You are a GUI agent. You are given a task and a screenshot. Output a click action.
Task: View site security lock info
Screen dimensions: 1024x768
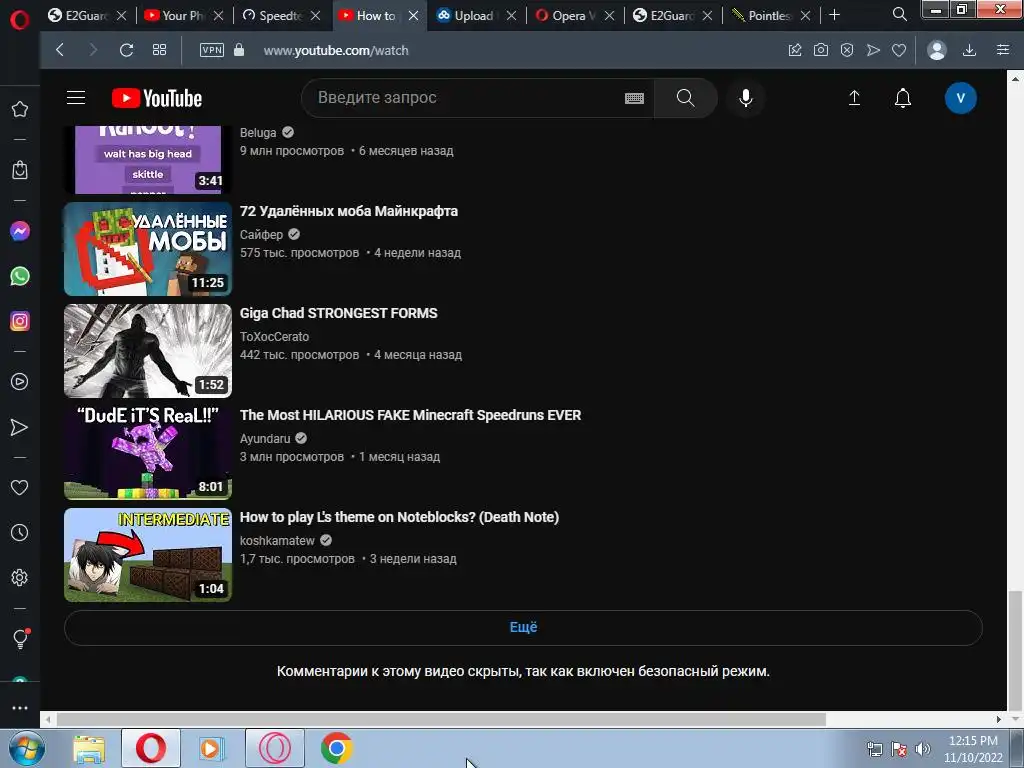click(x=239, y=50)
